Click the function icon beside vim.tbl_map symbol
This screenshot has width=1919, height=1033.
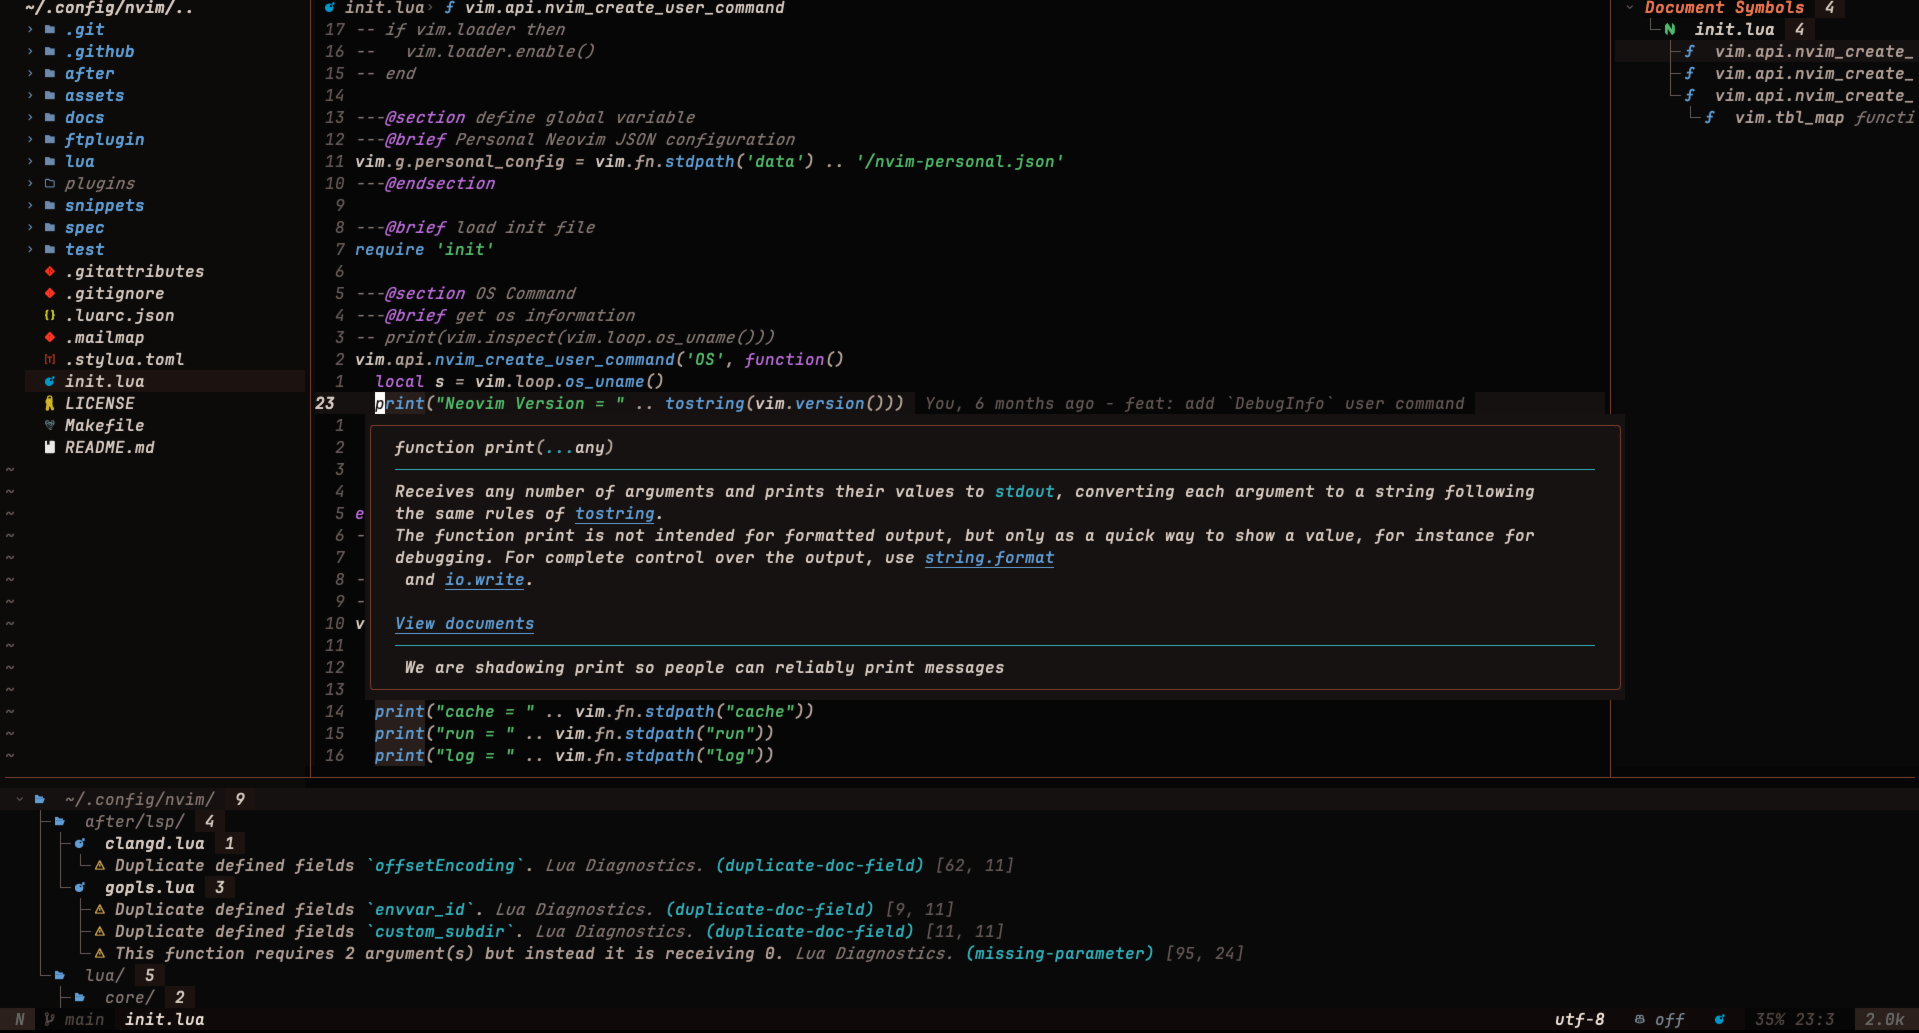(1710, 118)
